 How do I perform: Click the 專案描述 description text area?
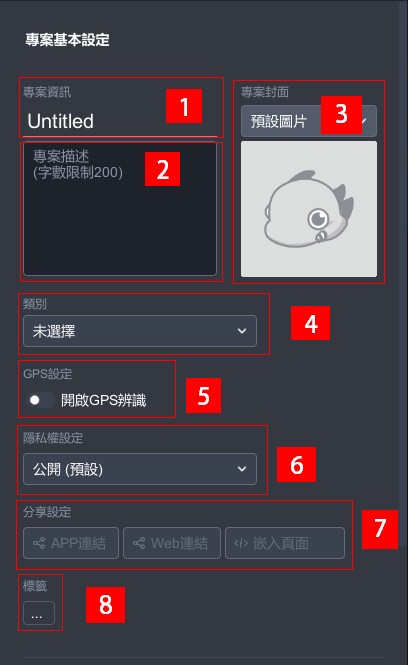coord(120,209)
